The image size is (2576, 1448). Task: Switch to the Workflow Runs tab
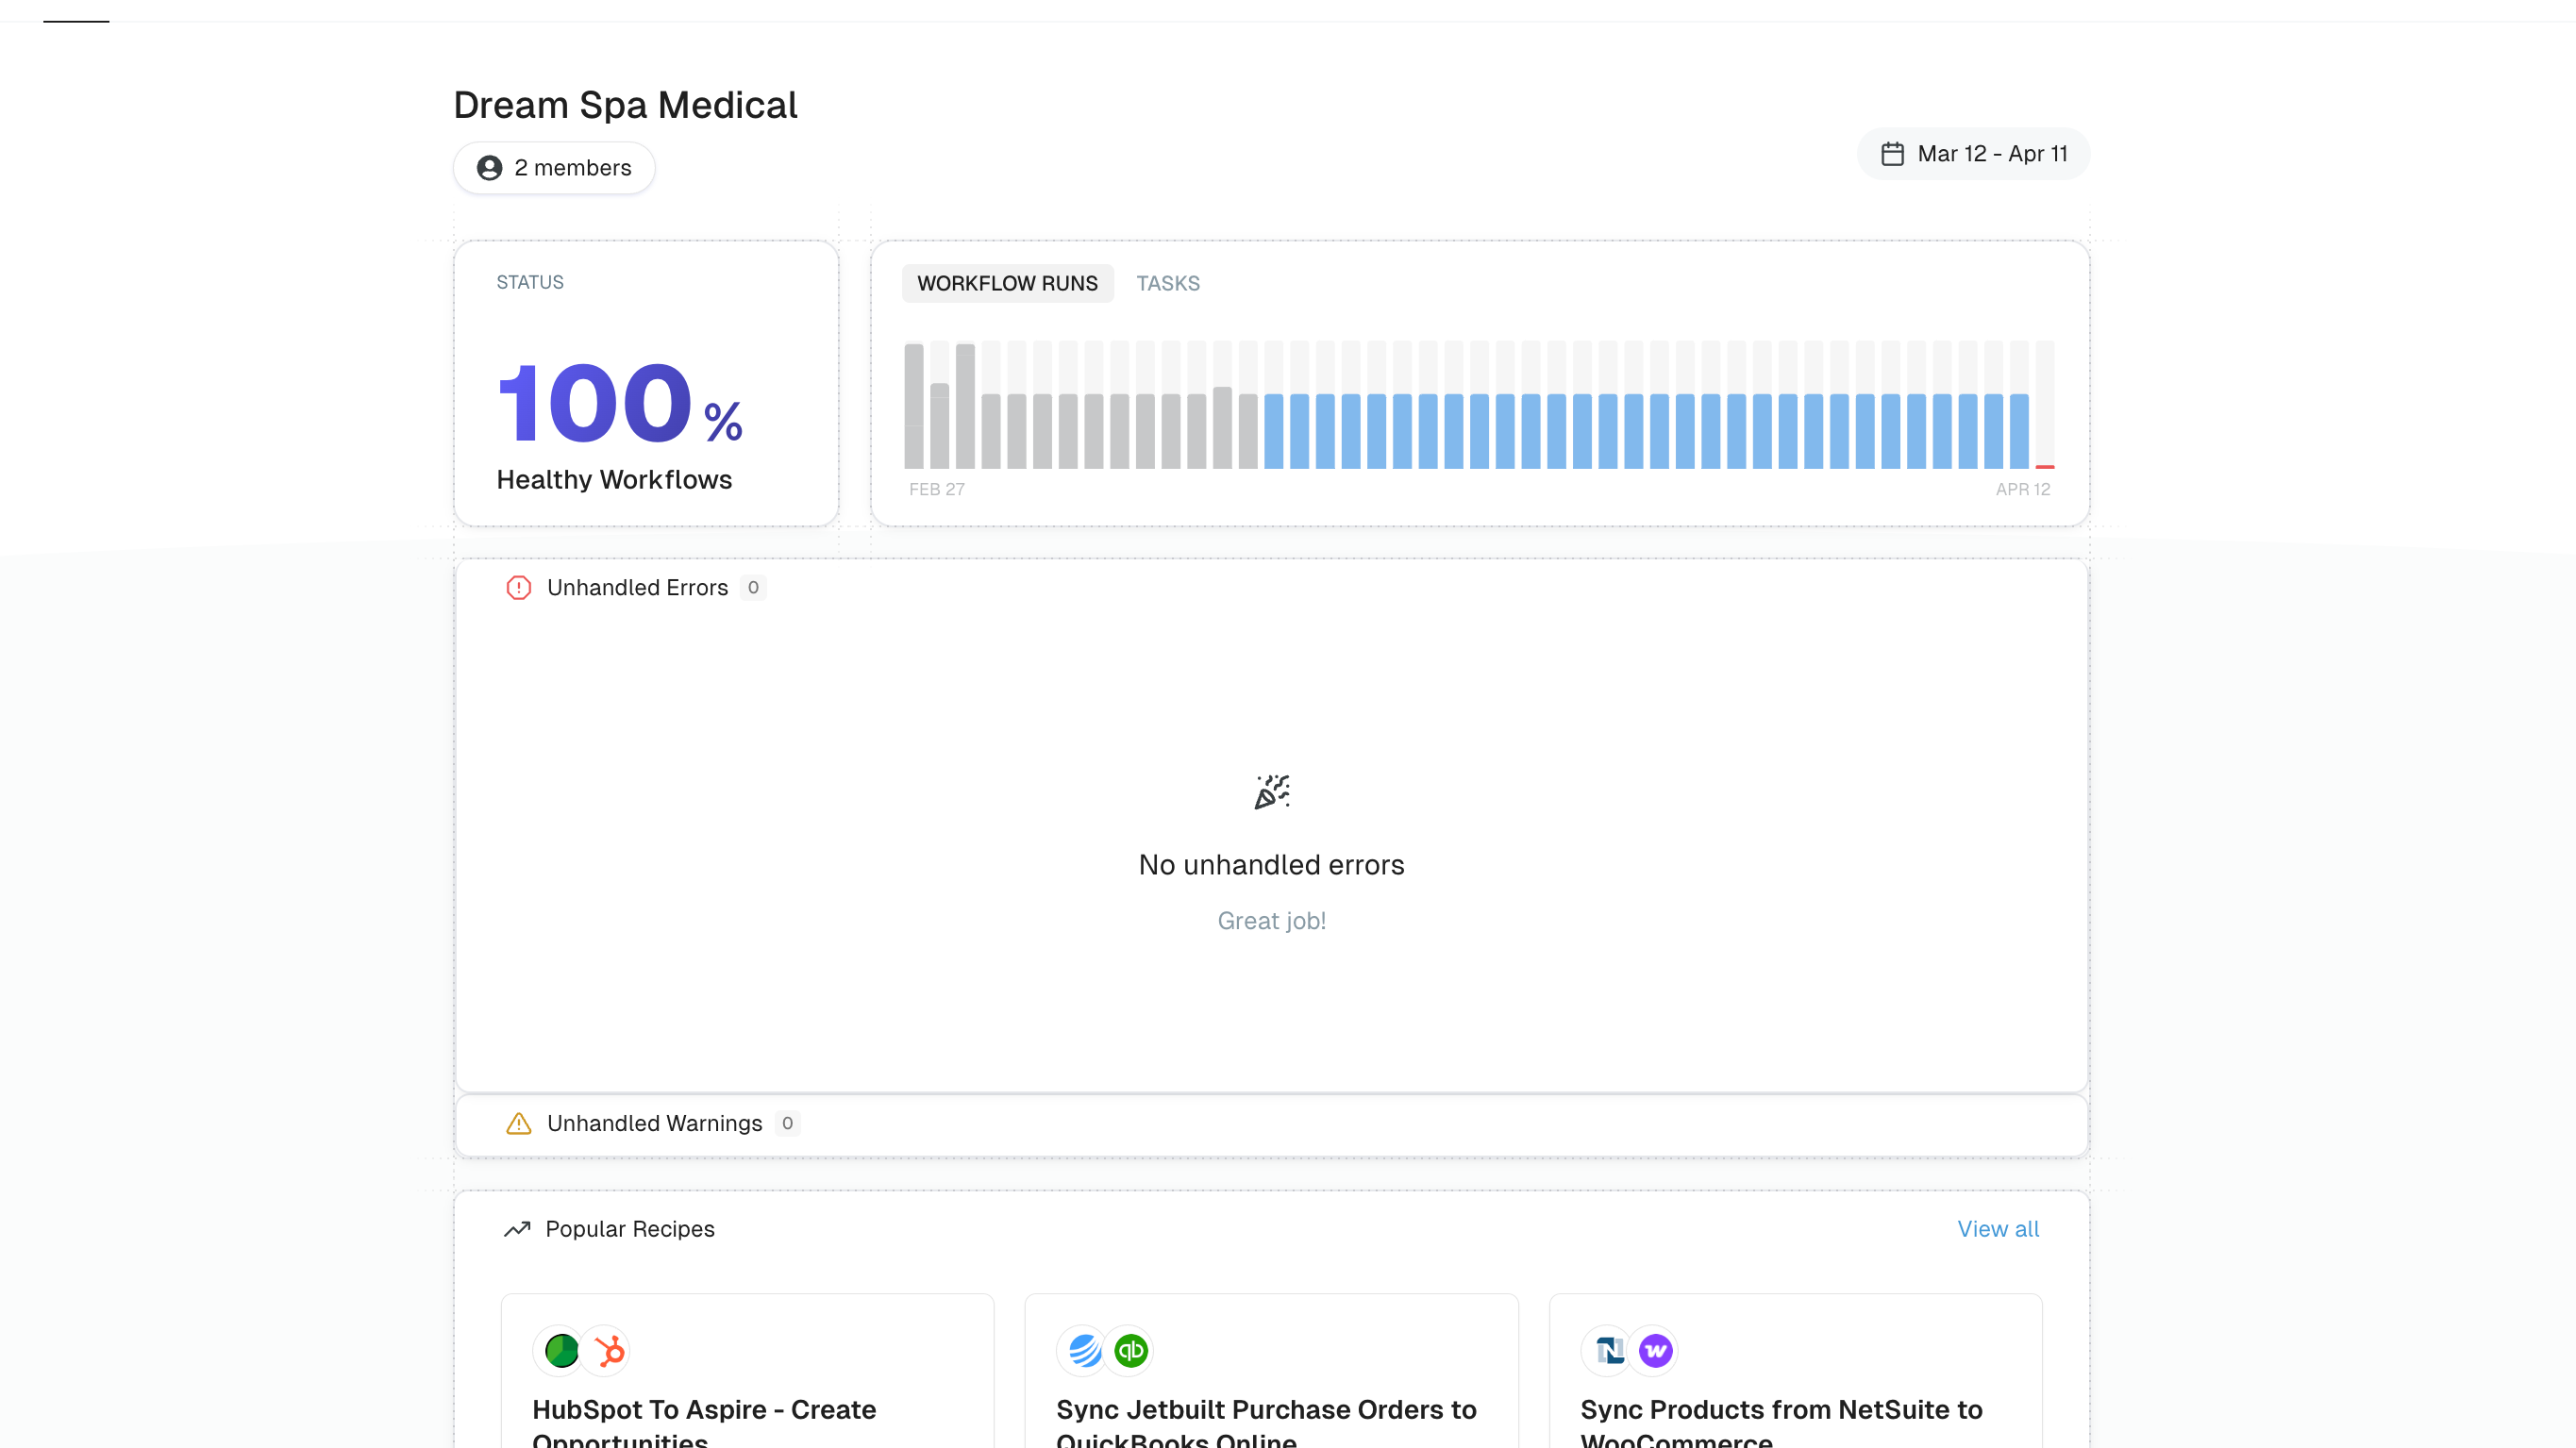[1007, 284]
